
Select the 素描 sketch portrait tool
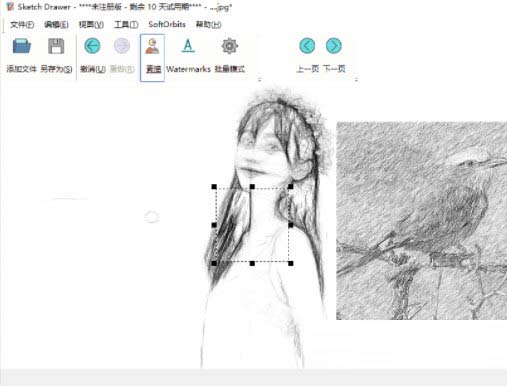(152, 57)
